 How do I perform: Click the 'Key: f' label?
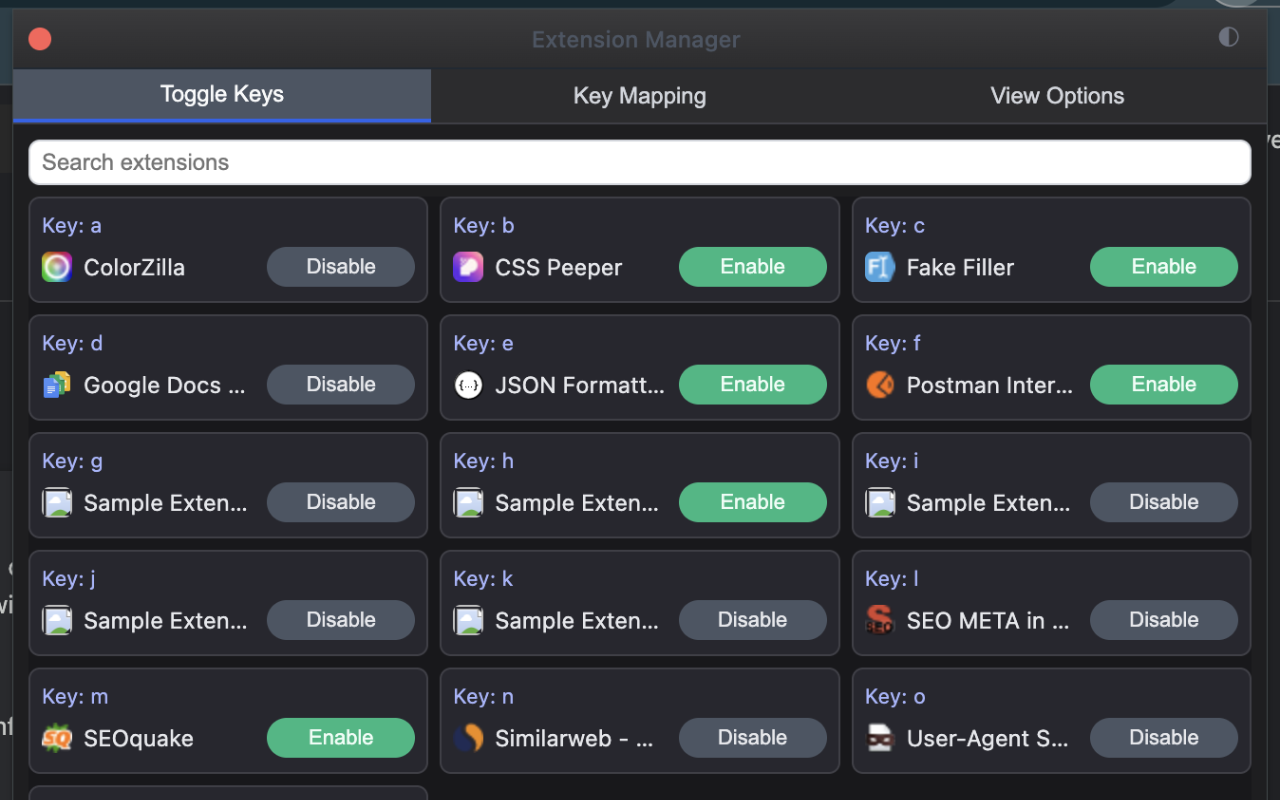pos(893,344)
